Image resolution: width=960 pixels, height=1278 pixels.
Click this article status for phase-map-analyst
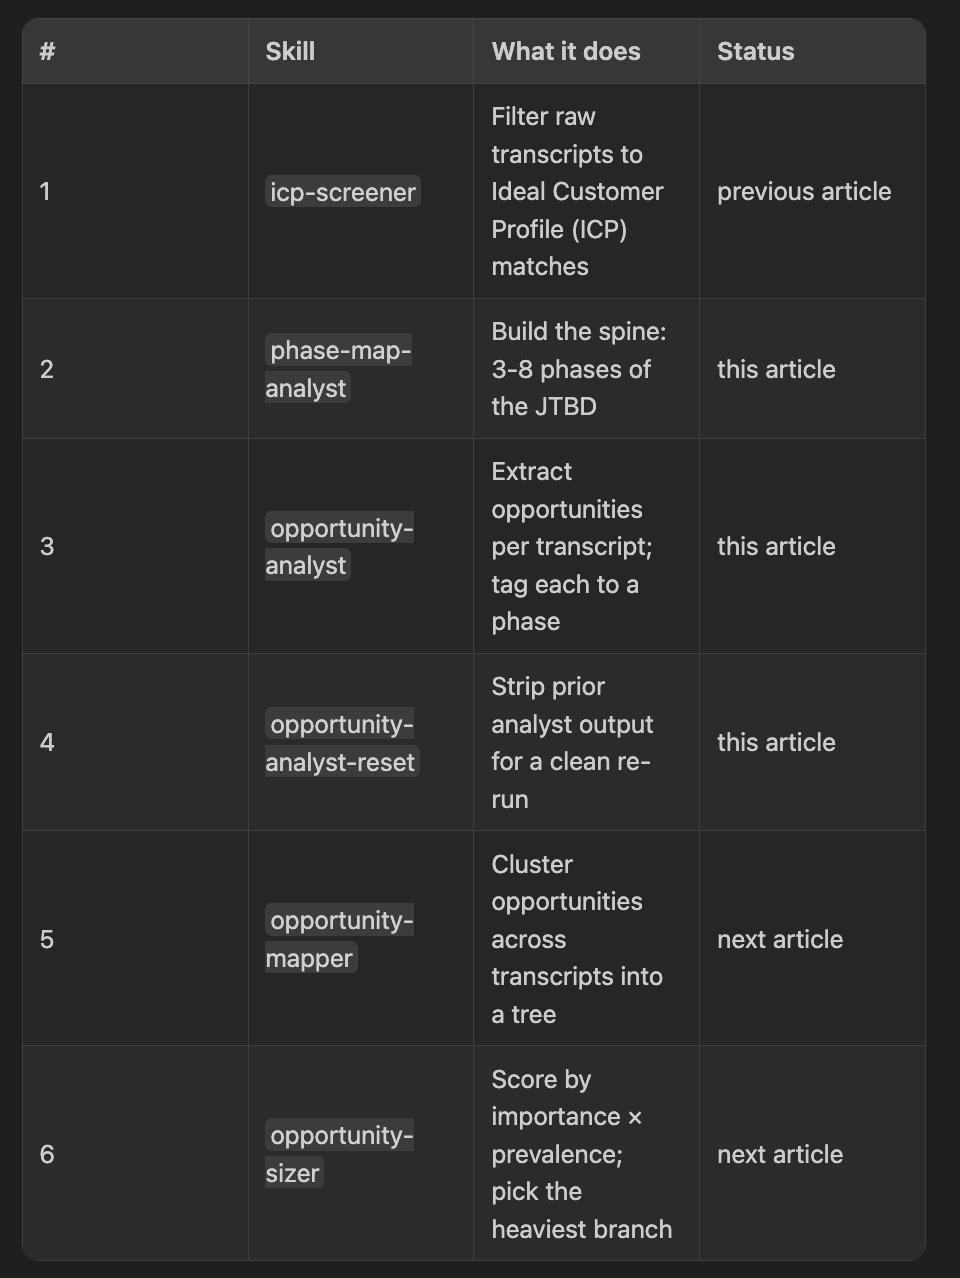(776, 369)
